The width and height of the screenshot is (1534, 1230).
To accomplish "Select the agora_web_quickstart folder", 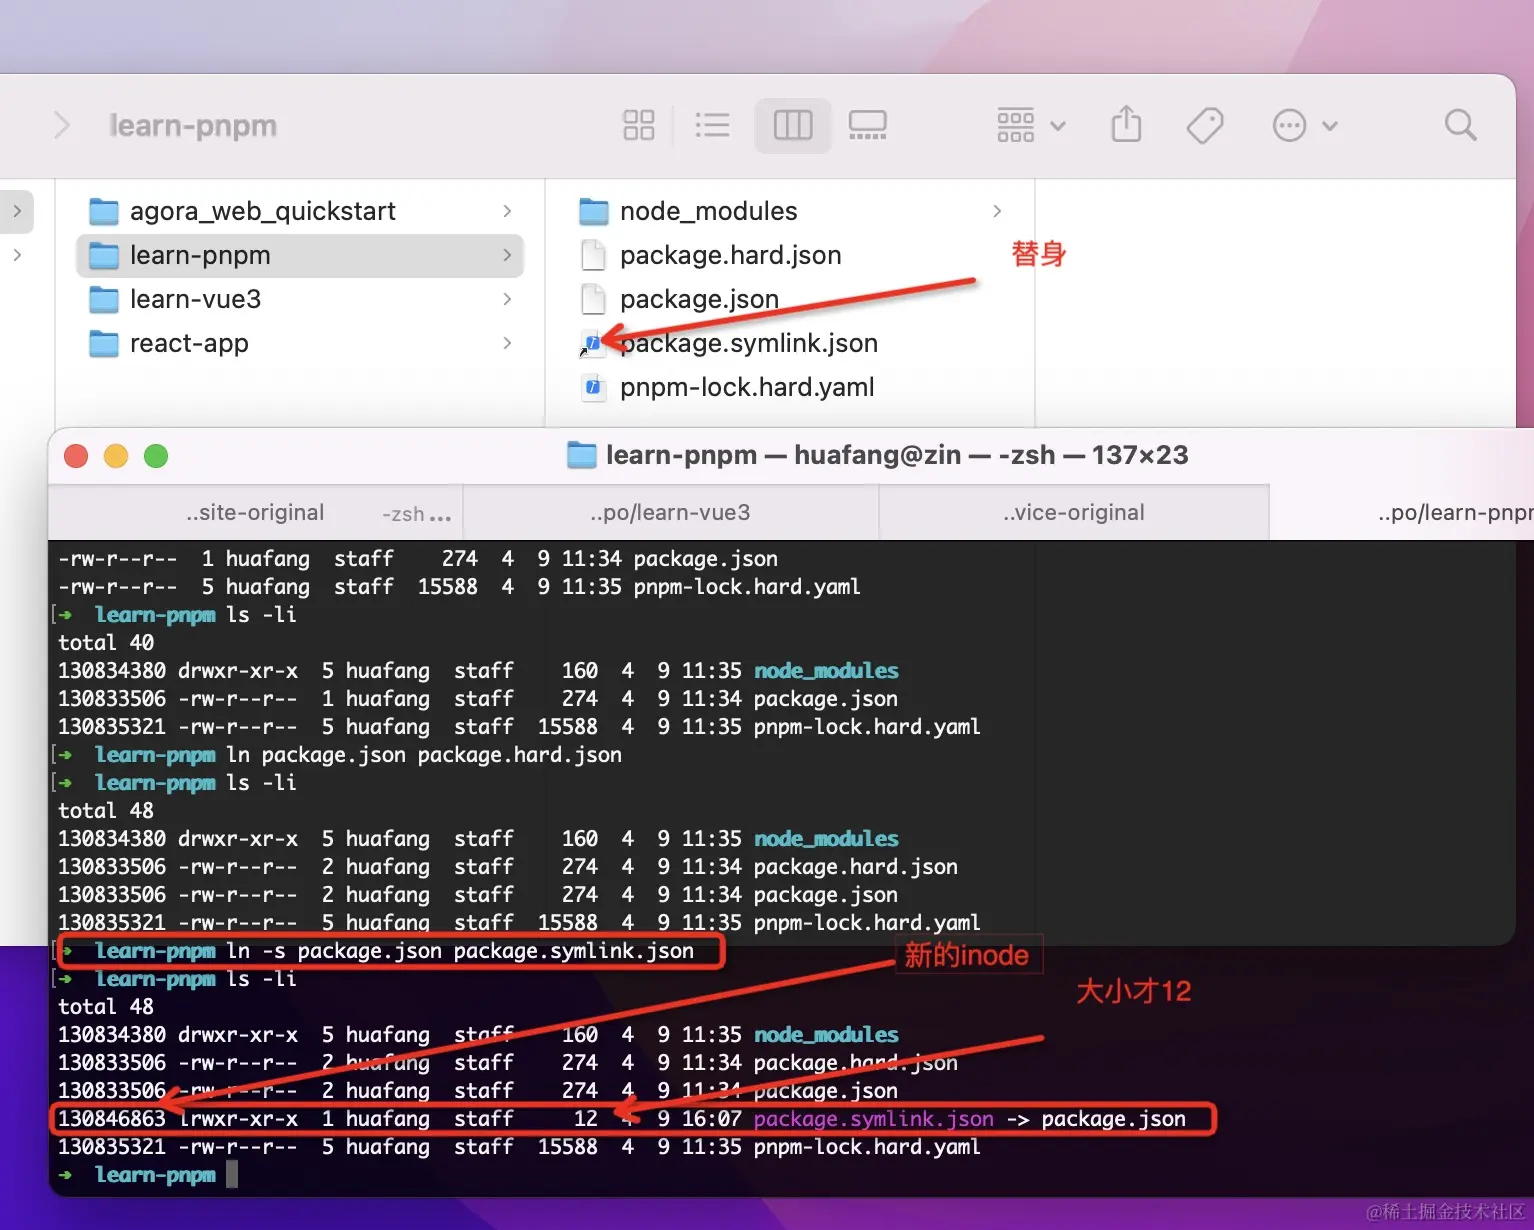I will [x=300, y=211].
